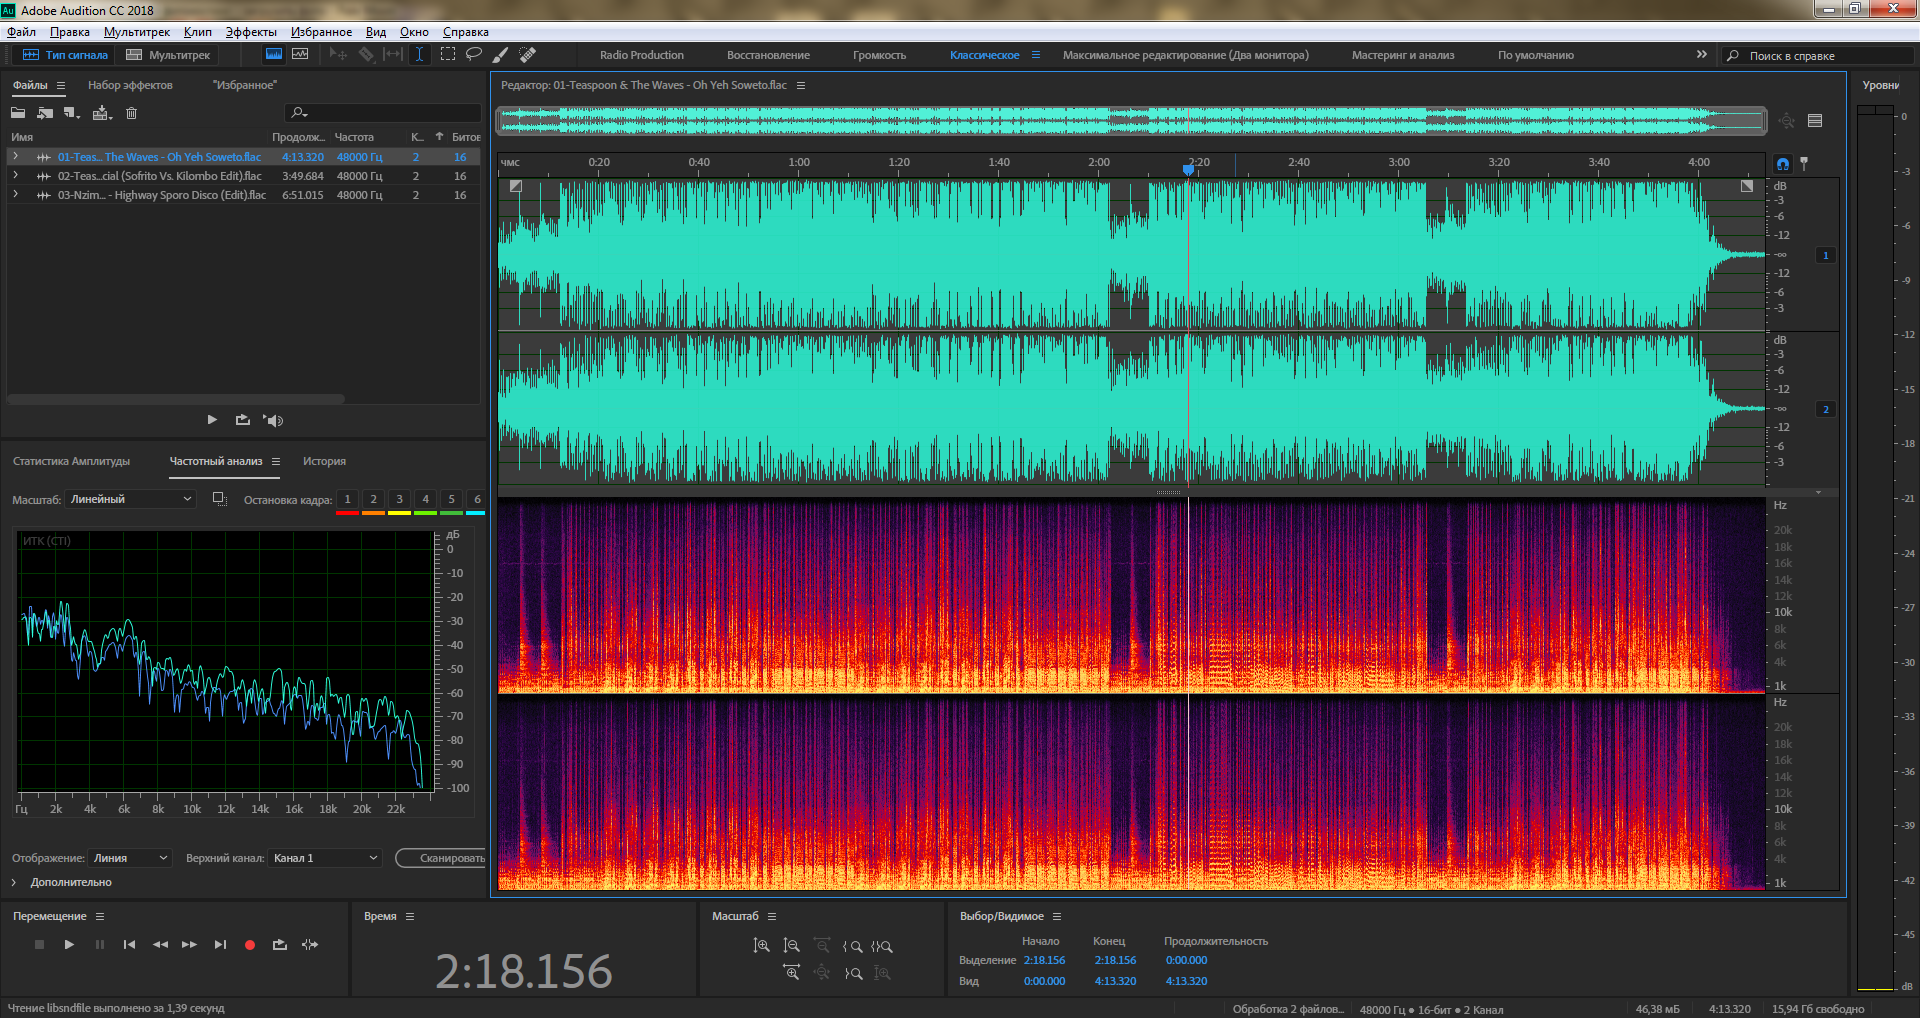The height and width of the screenshot is (1018, 1920).
Task: Toggle channel 1 enable button
Action: (x=1826, y=255)
